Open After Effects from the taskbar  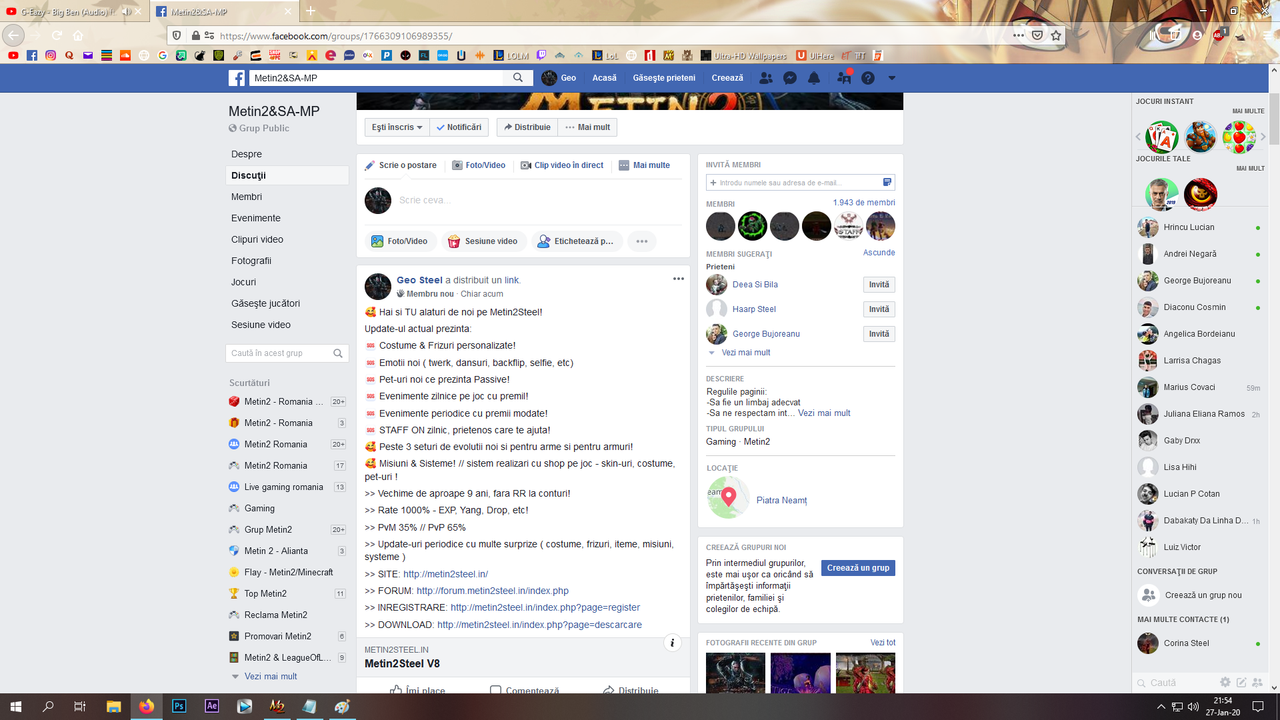[x=211, y=706]
